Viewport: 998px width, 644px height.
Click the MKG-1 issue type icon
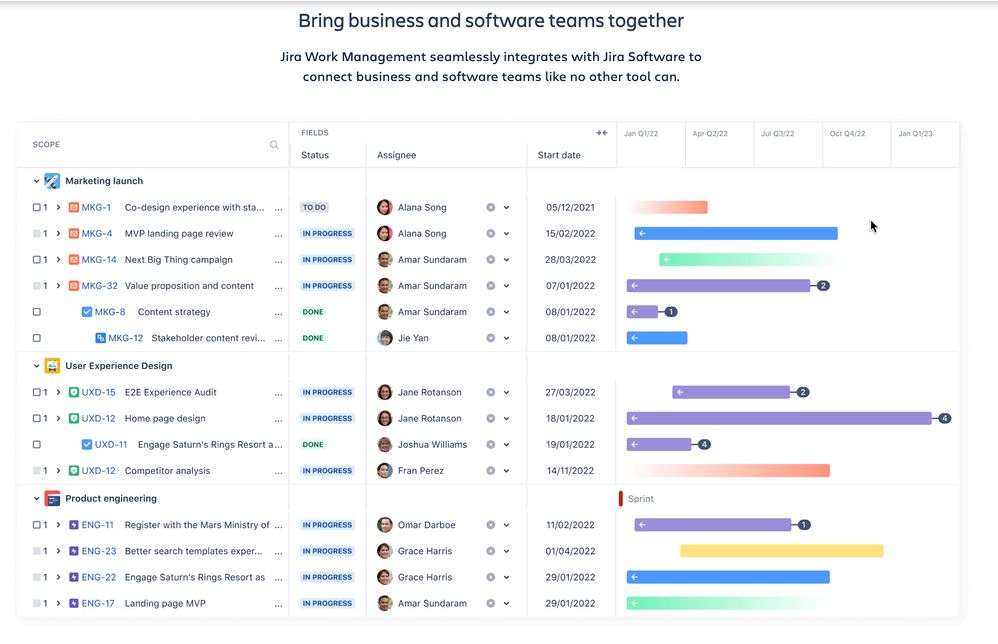pos(74,207)
